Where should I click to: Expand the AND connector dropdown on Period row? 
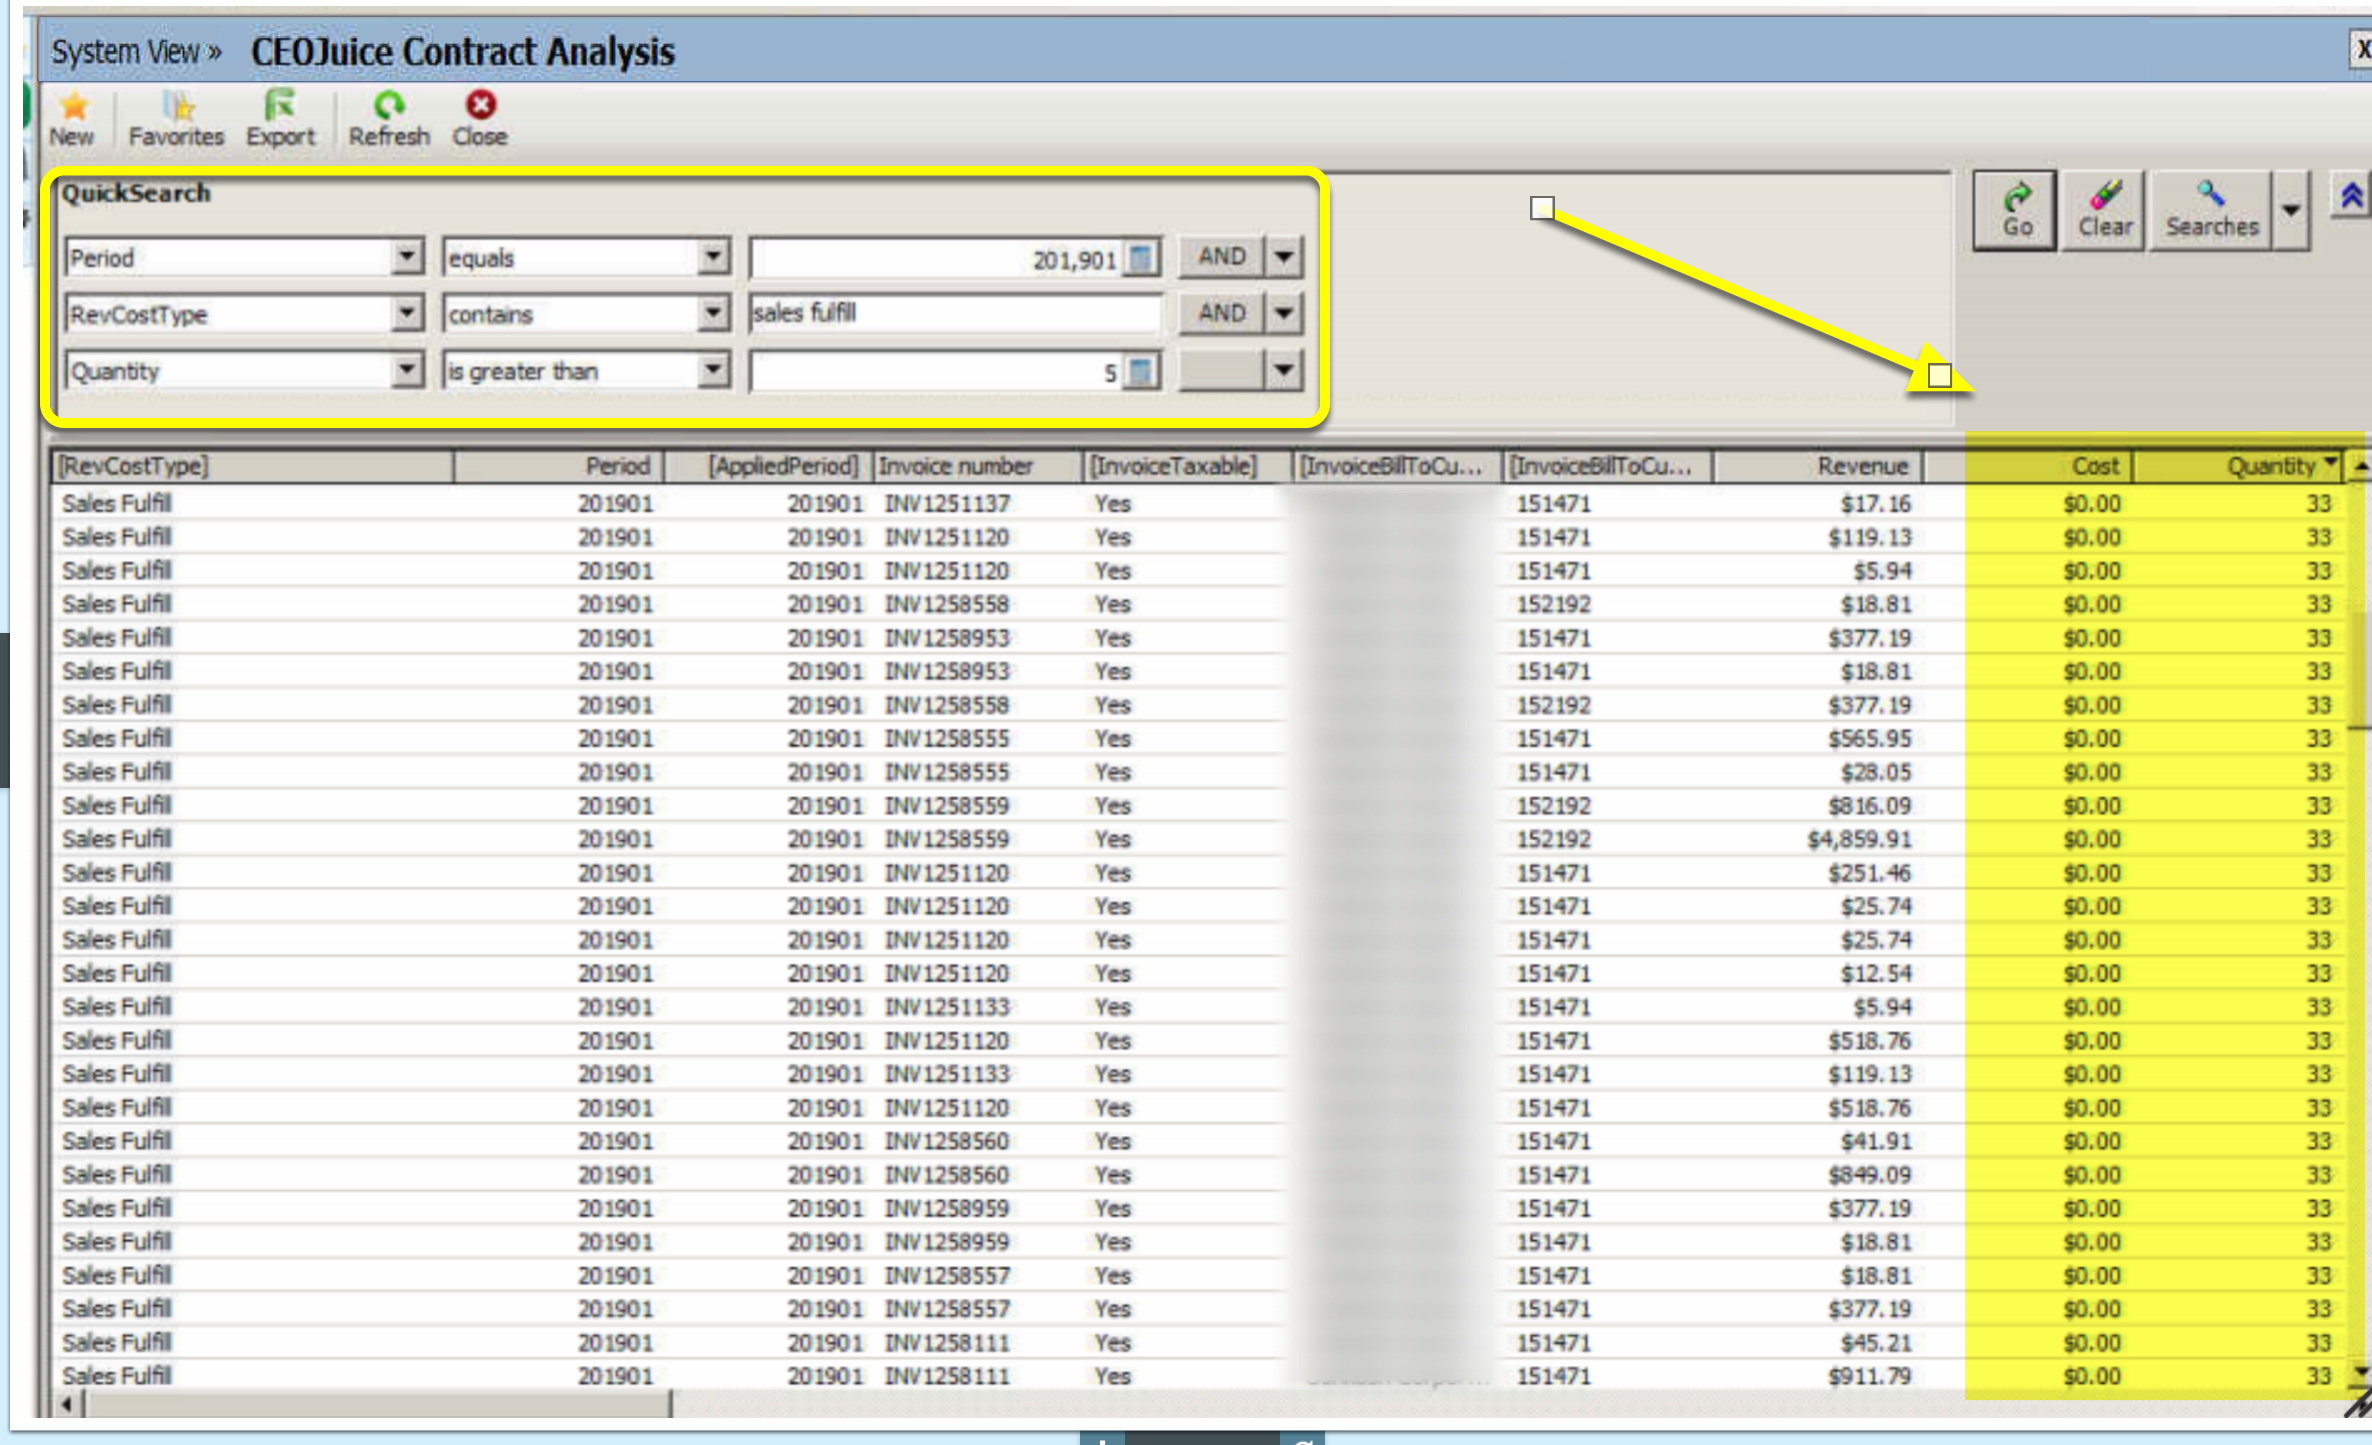pos(1284,257)
